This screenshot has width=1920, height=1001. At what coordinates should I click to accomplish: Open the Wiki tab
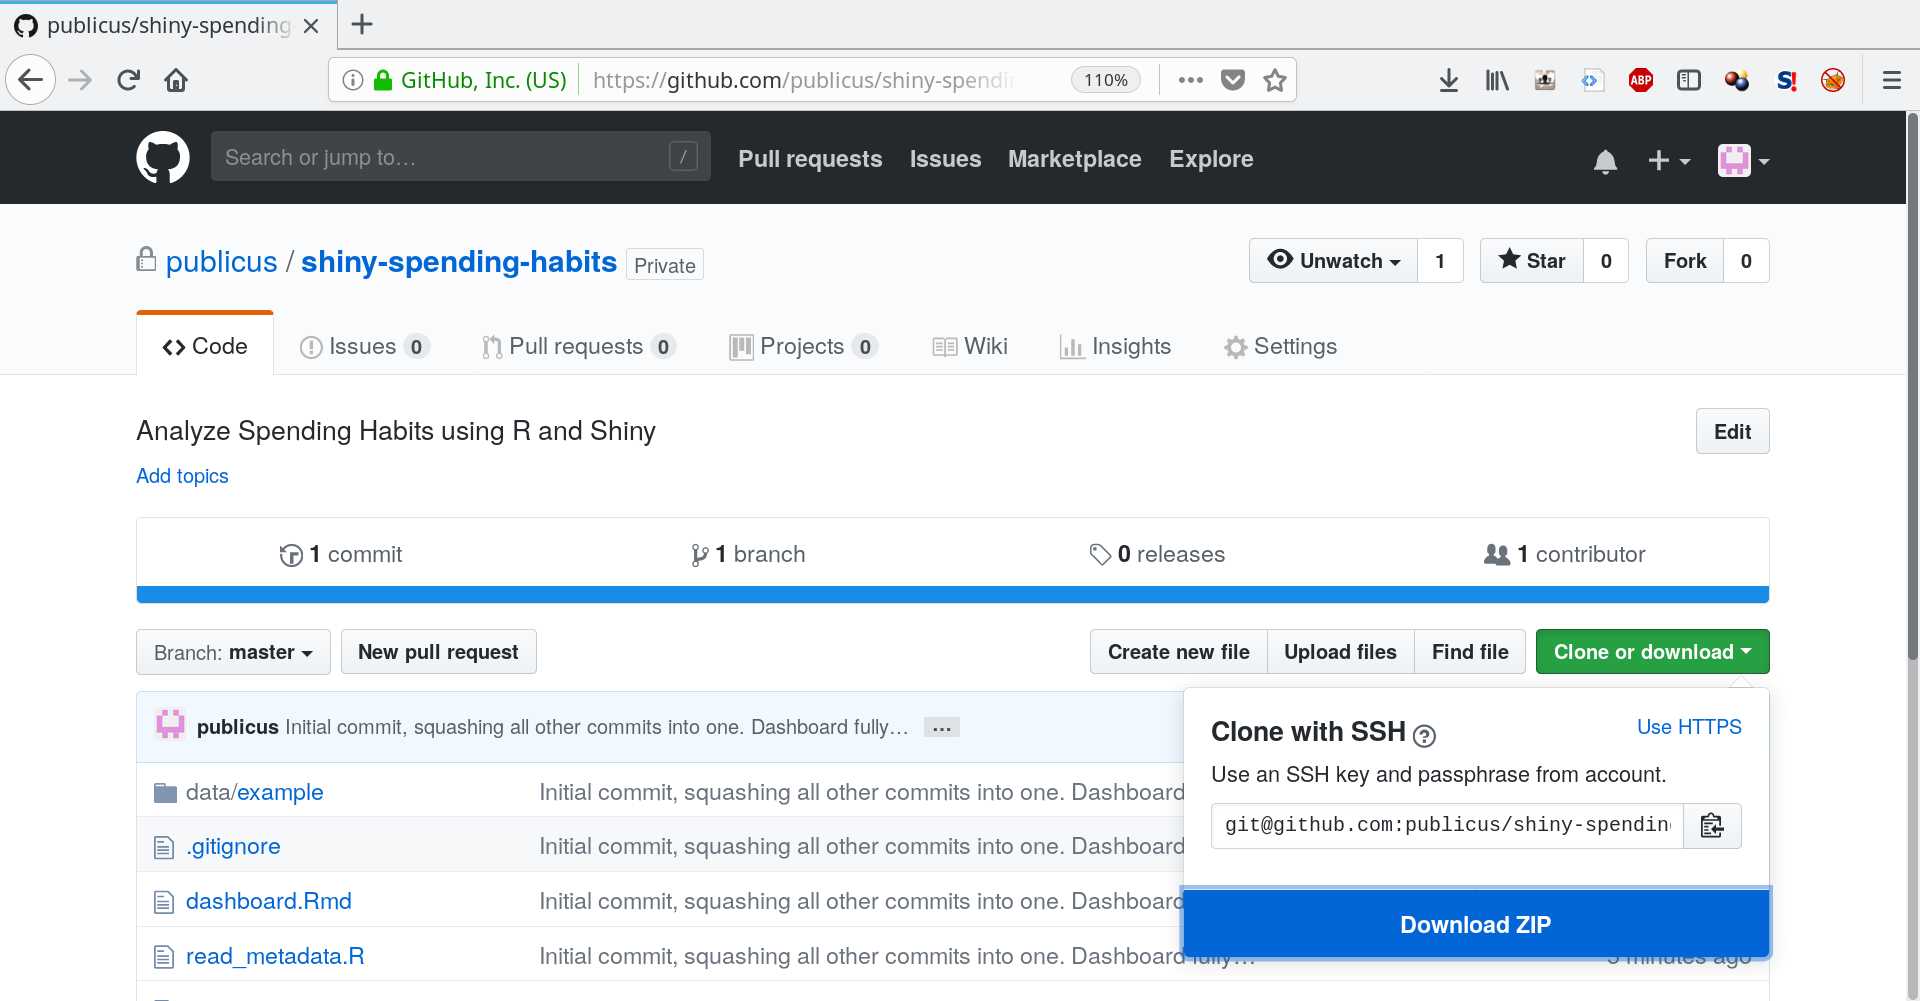click(x=970, y=346)
